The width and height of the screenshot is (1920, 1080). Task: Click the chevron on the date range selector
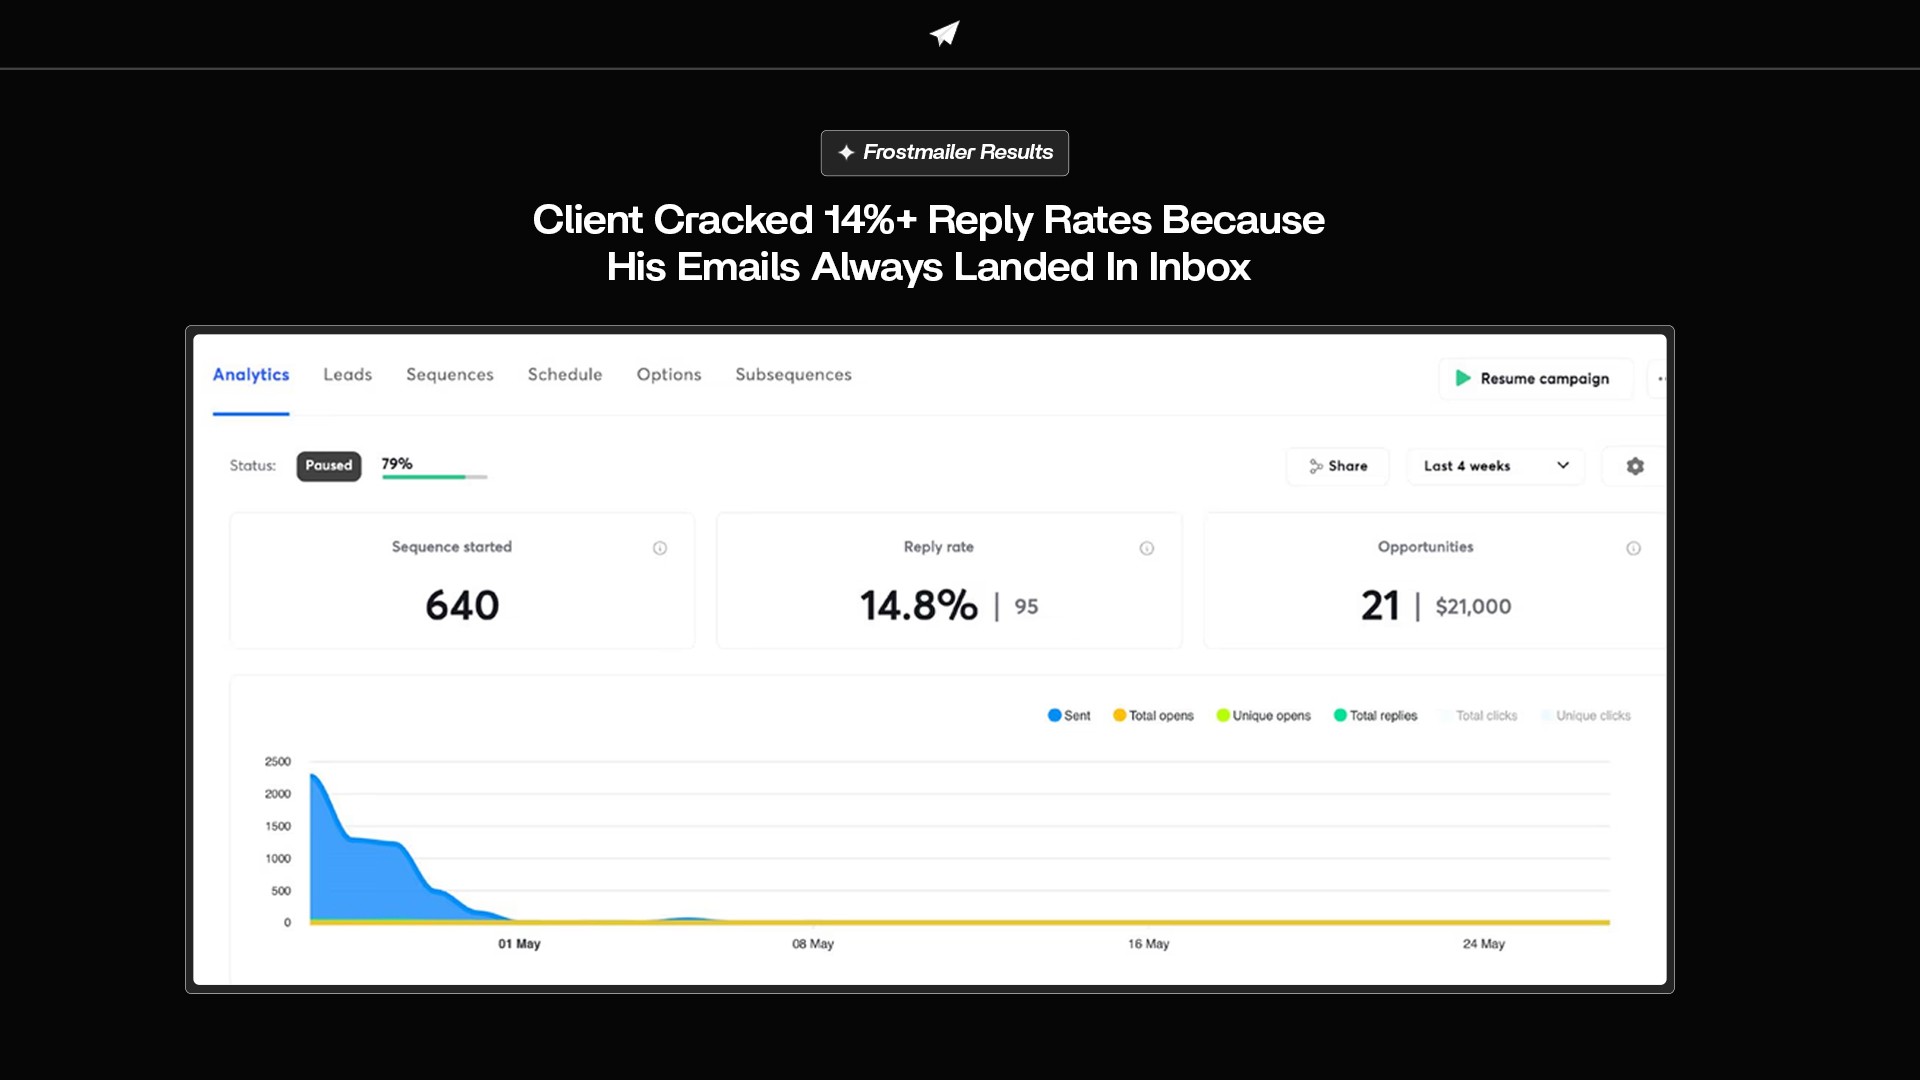[x=1563, y=466]
